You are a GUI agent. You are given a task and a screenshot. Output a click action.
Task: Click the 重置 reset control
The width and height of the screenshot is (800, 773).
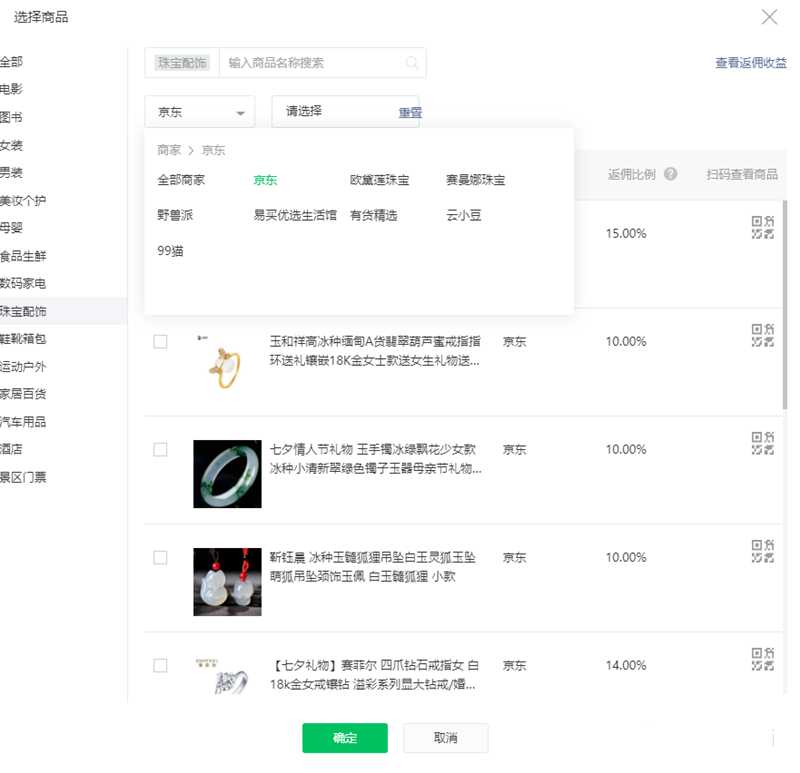[x=410, y=113]
